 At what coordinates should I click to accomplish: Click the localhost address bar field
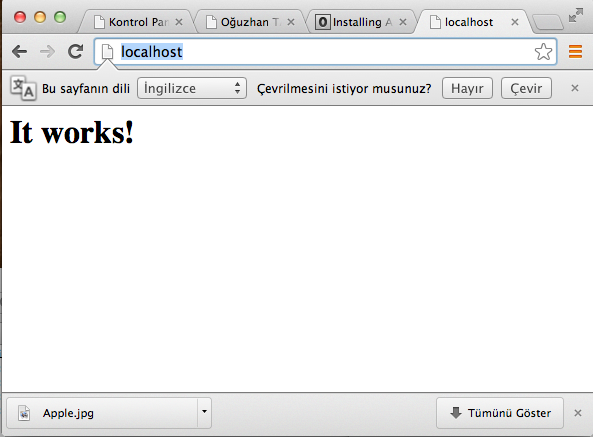click(325, 52)
